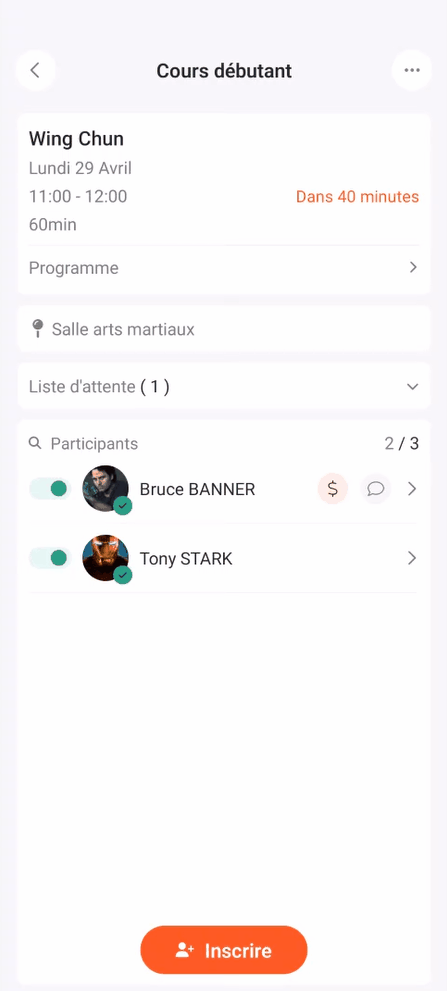
Task: Tap the Programme label
Action: pyautogui.click(x=73, y=268)
